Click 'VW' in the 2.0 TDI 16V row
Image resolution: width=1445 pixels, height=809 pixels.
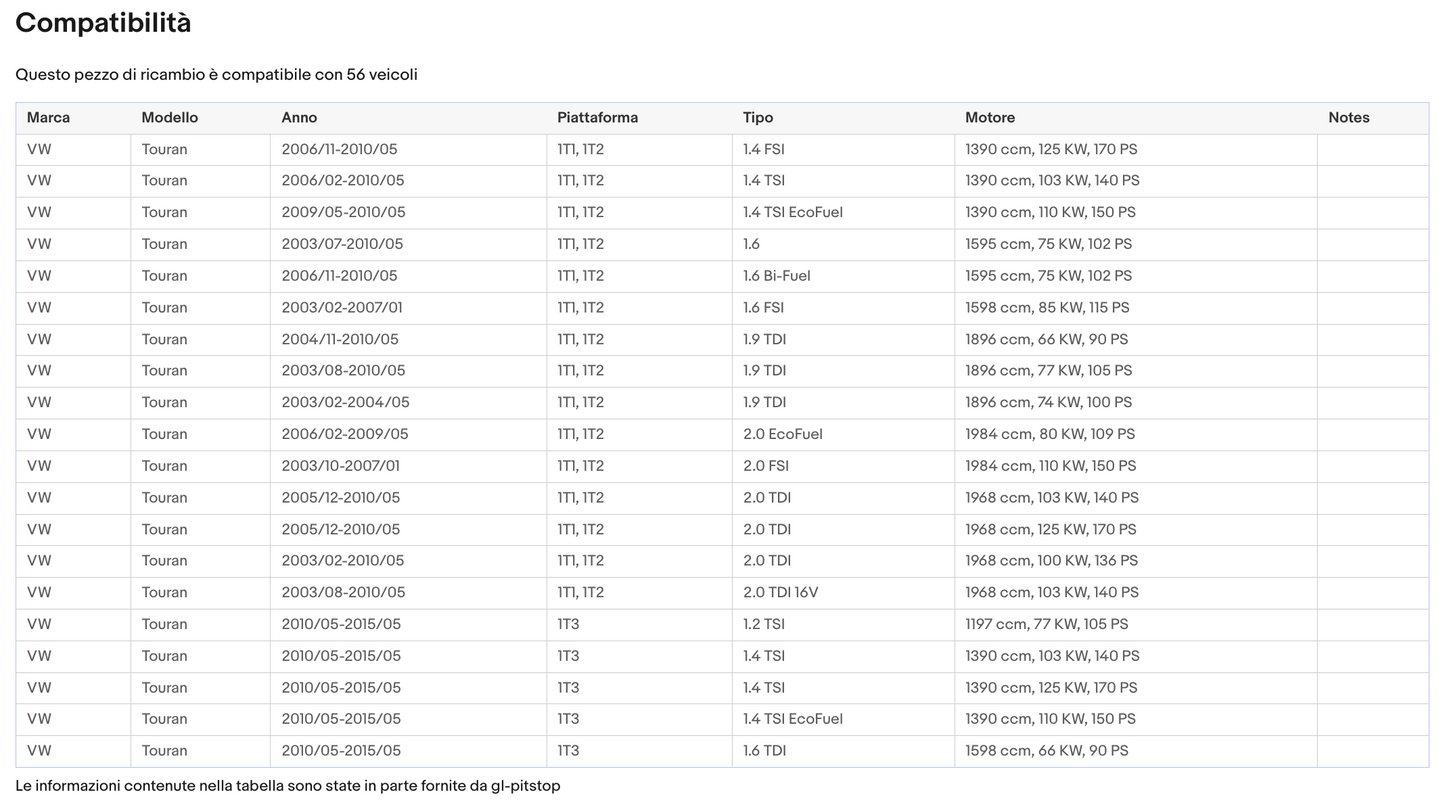point(39,593)
